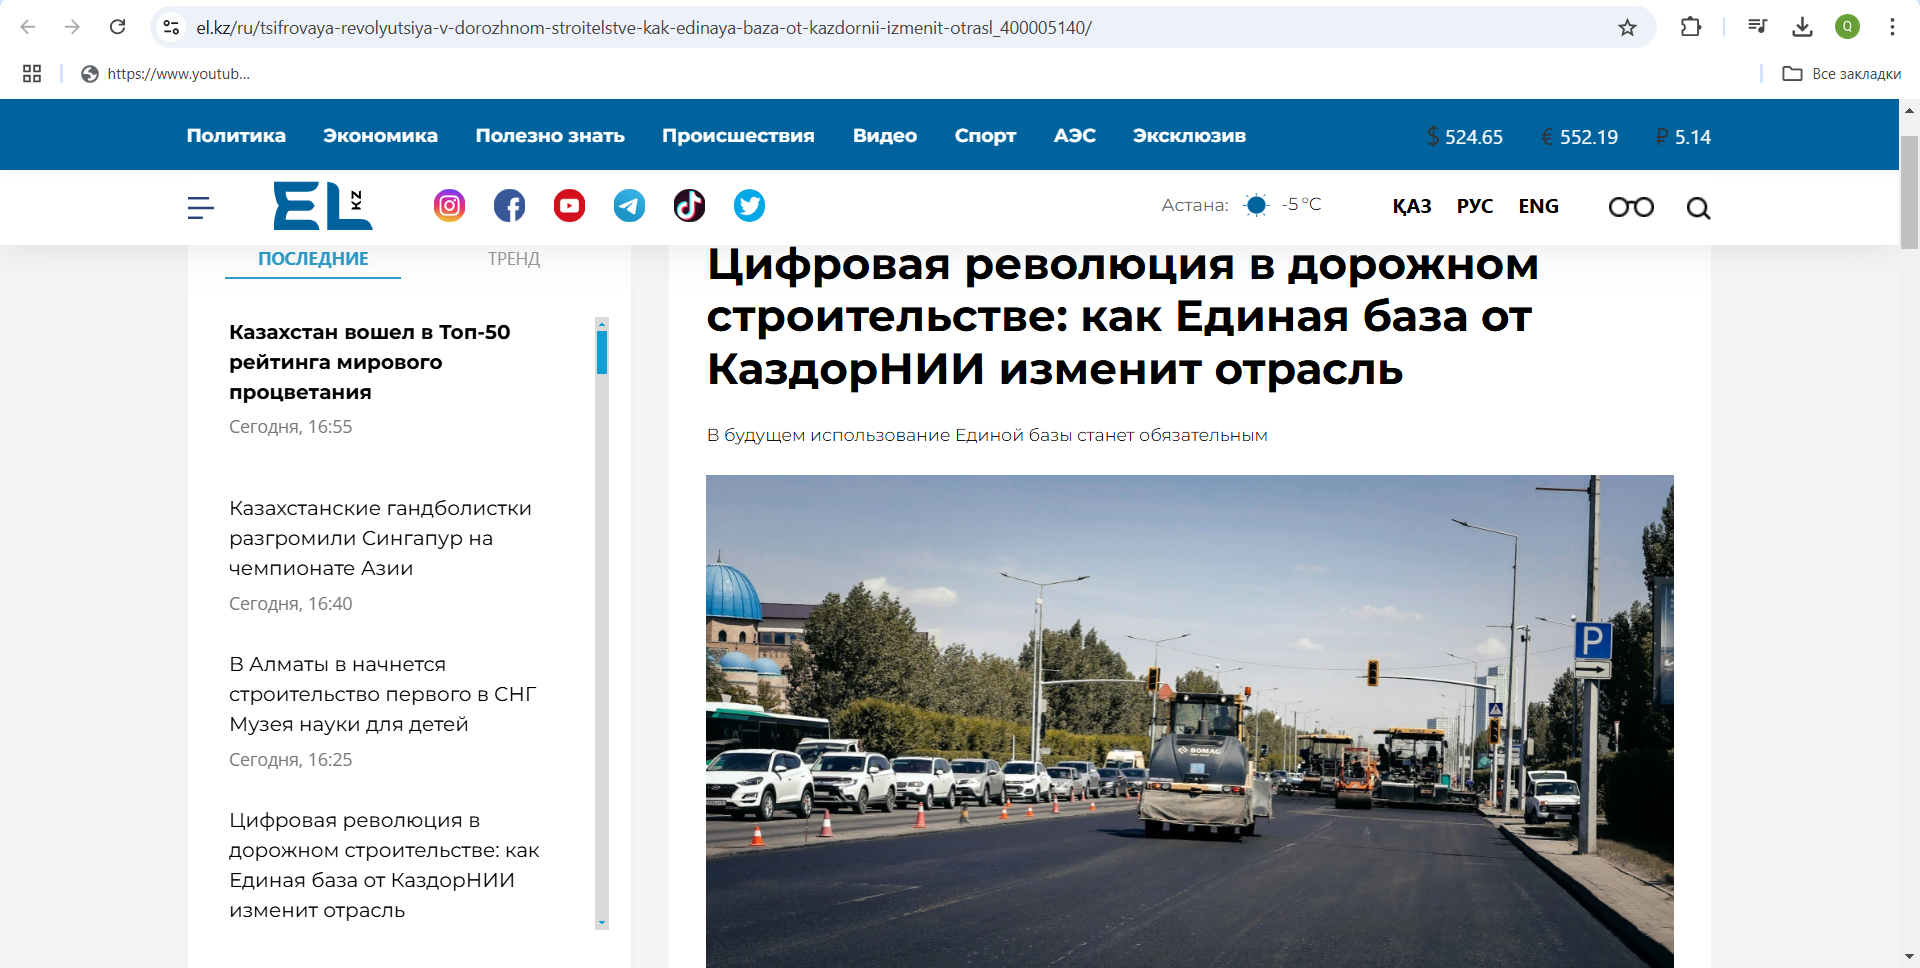Viewport: 1920px width, 968px height.
Task: Open the Полезно знать section
Action: click(x=550, y=135)
